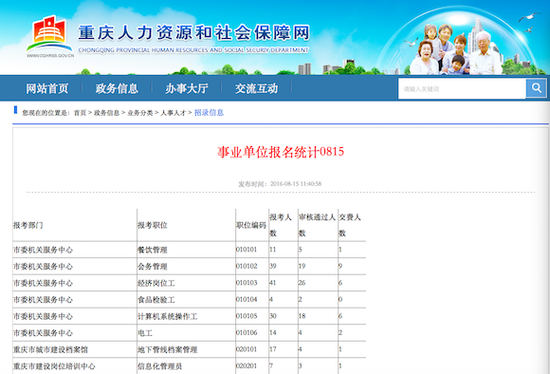
Task: Follow the 首页 breadcrumb link
Action: click(80, 113)
